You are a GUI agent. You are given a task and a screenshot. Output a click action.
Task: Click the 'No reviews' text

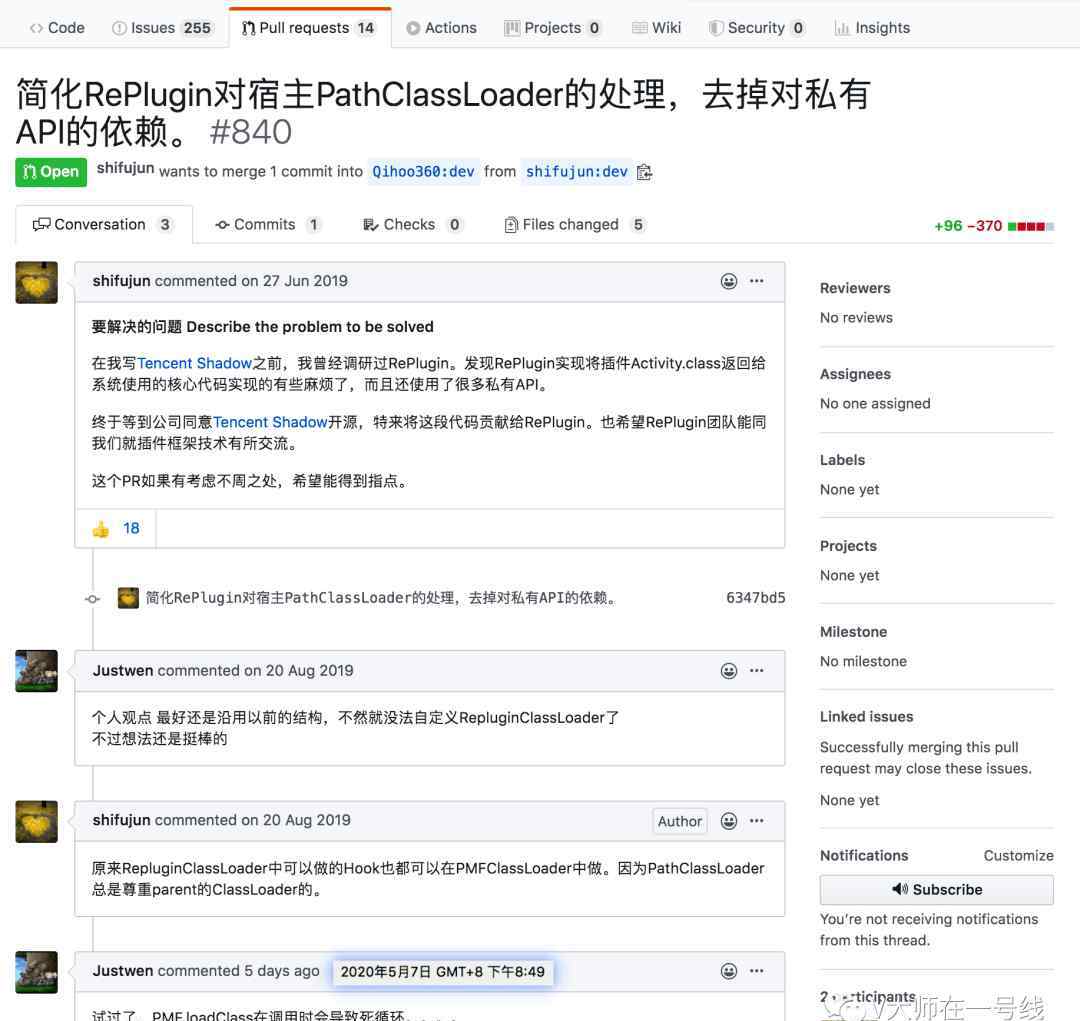click(856, 318)
